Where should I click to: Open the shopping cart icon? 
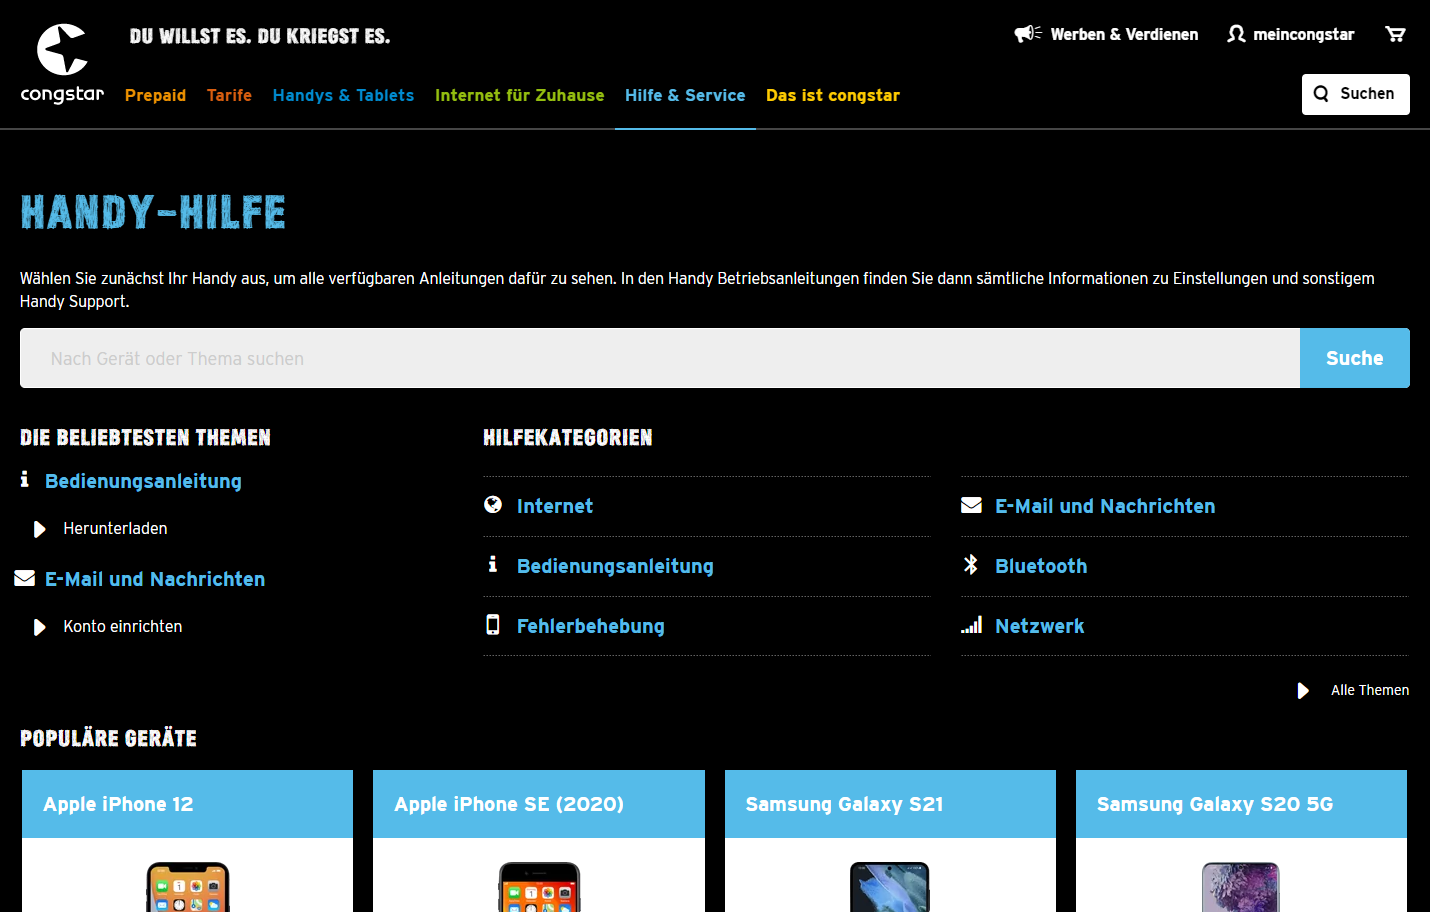(x=1395, y=34)
